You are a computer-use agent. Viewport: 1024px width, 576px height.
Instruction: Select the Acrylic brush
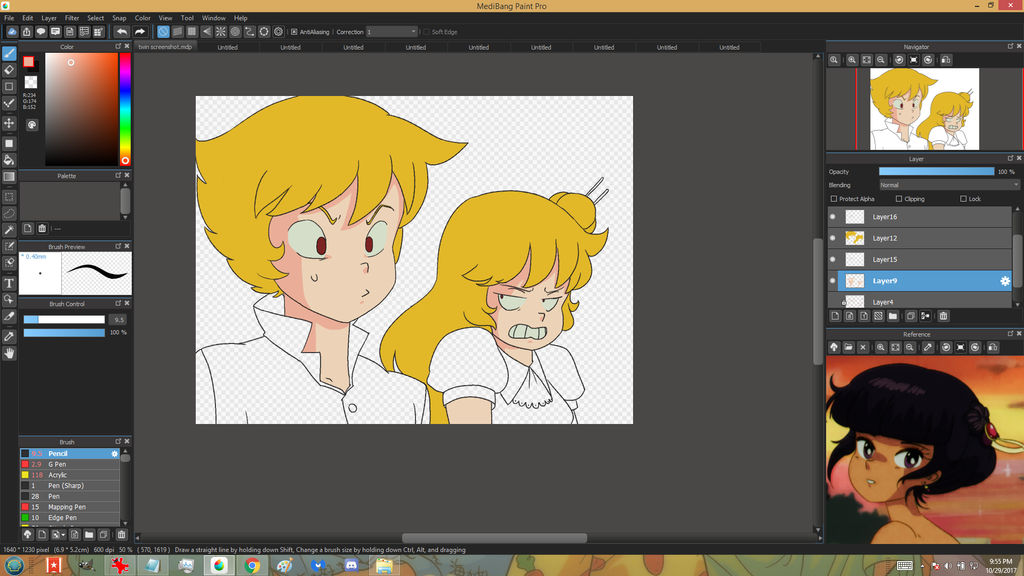pos(70,475)
